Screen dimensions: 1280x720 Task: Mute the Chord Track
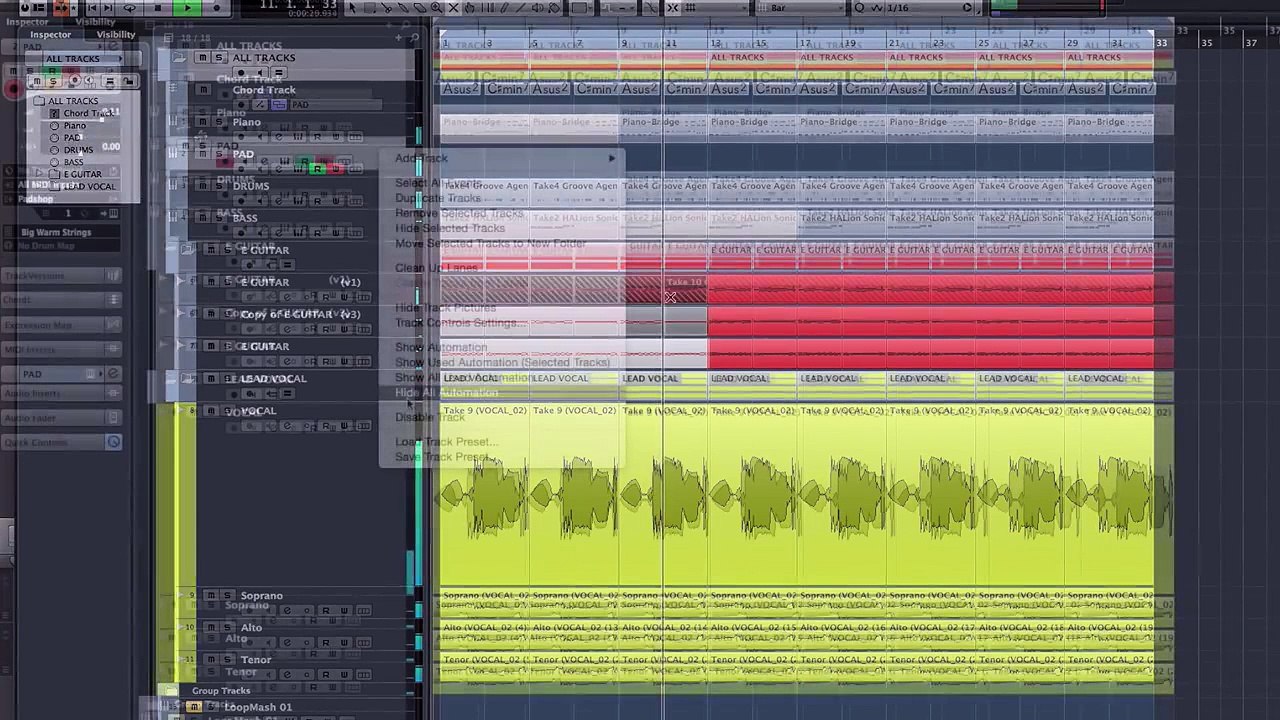pyautogui.click(x=202, y=90)
